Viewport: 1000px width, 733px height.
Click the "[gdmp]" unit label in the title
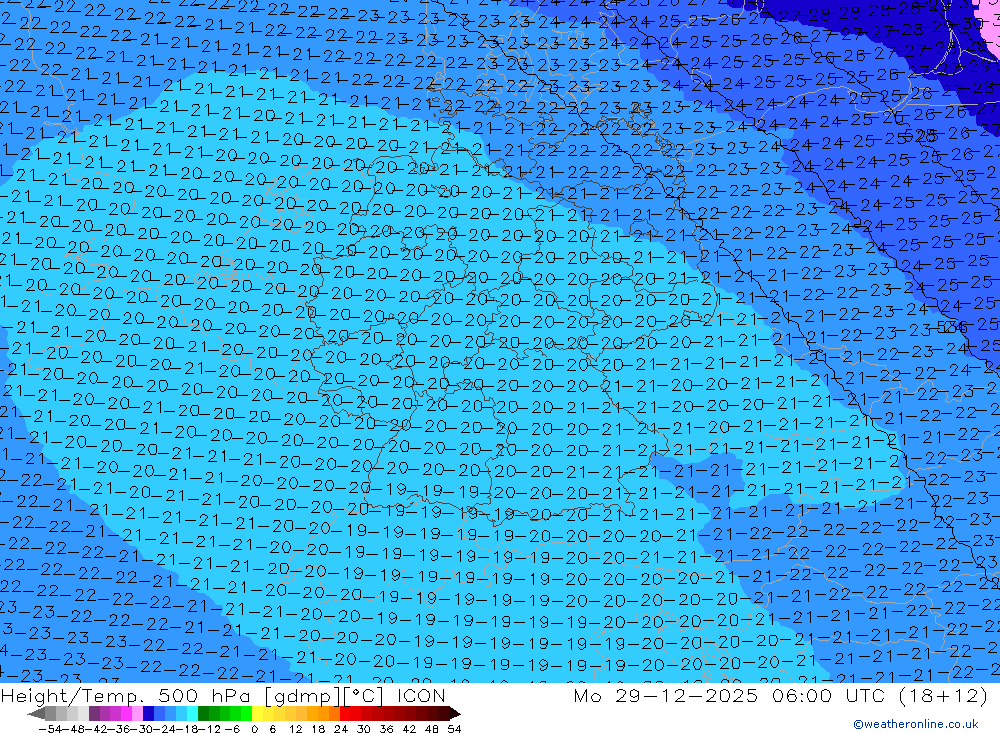304,696
